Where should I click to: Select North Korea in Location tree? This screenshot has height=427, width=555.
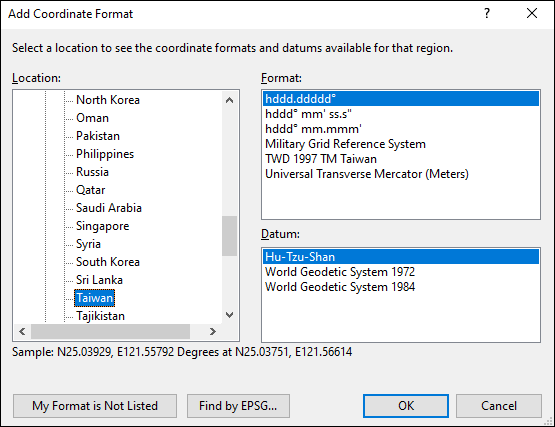pos(108,100)
